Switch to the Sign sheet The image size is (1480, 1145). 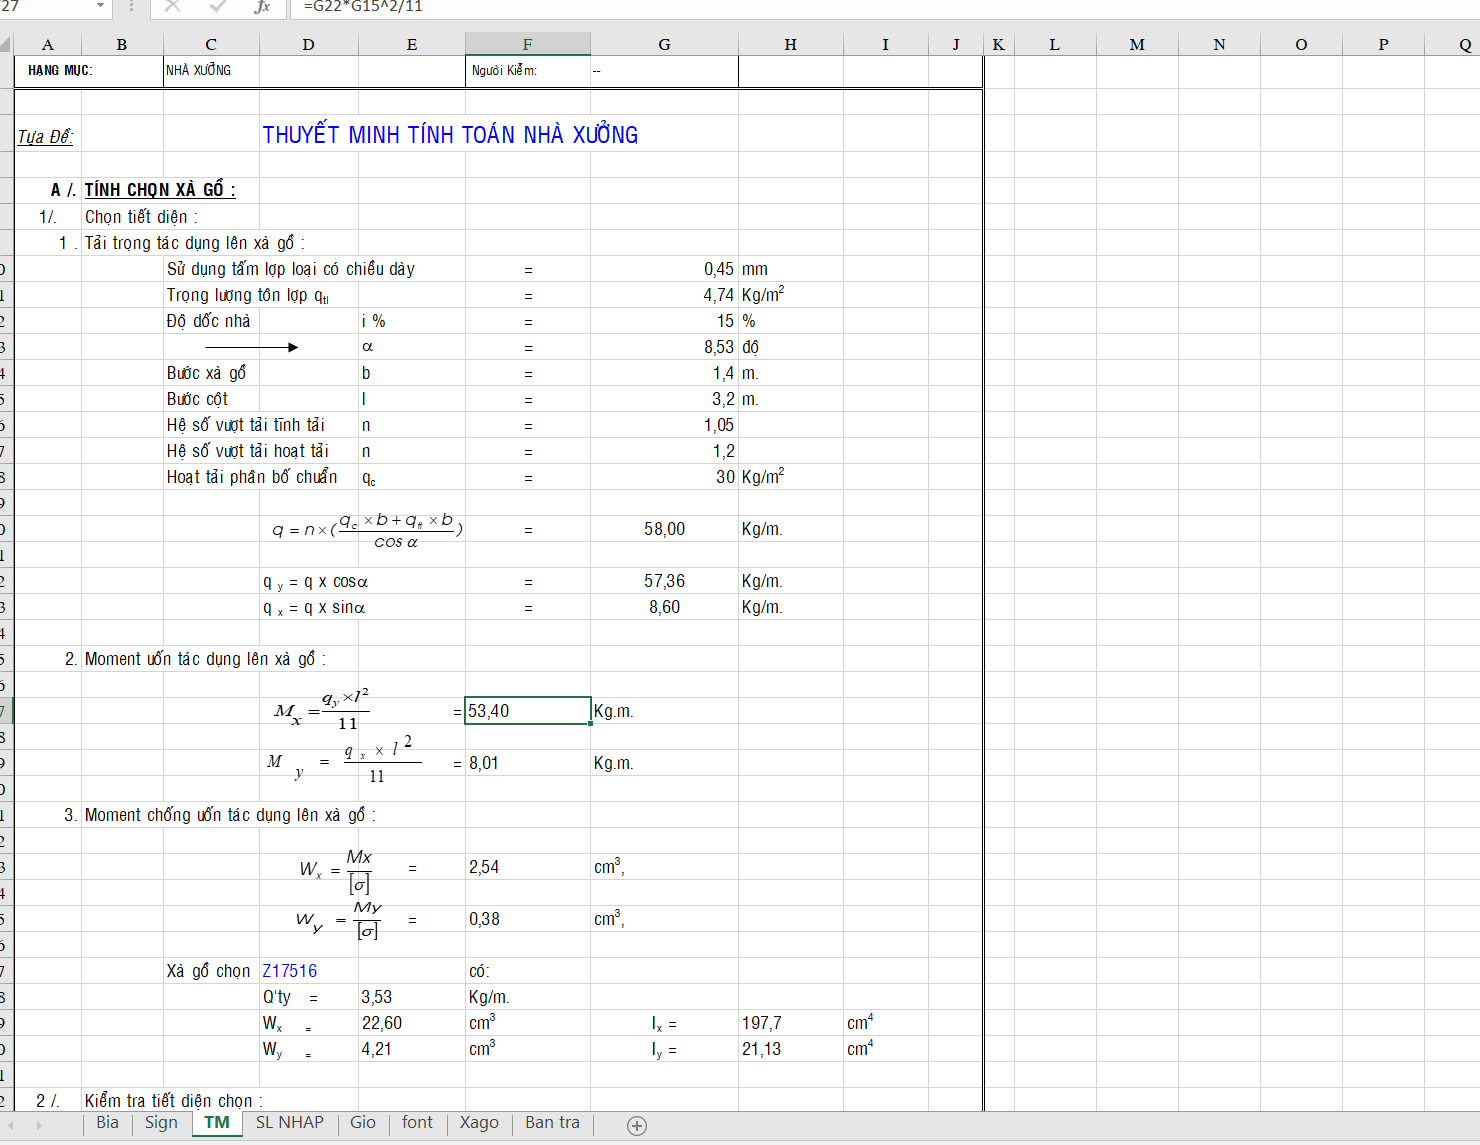(x=161, y=1123)
